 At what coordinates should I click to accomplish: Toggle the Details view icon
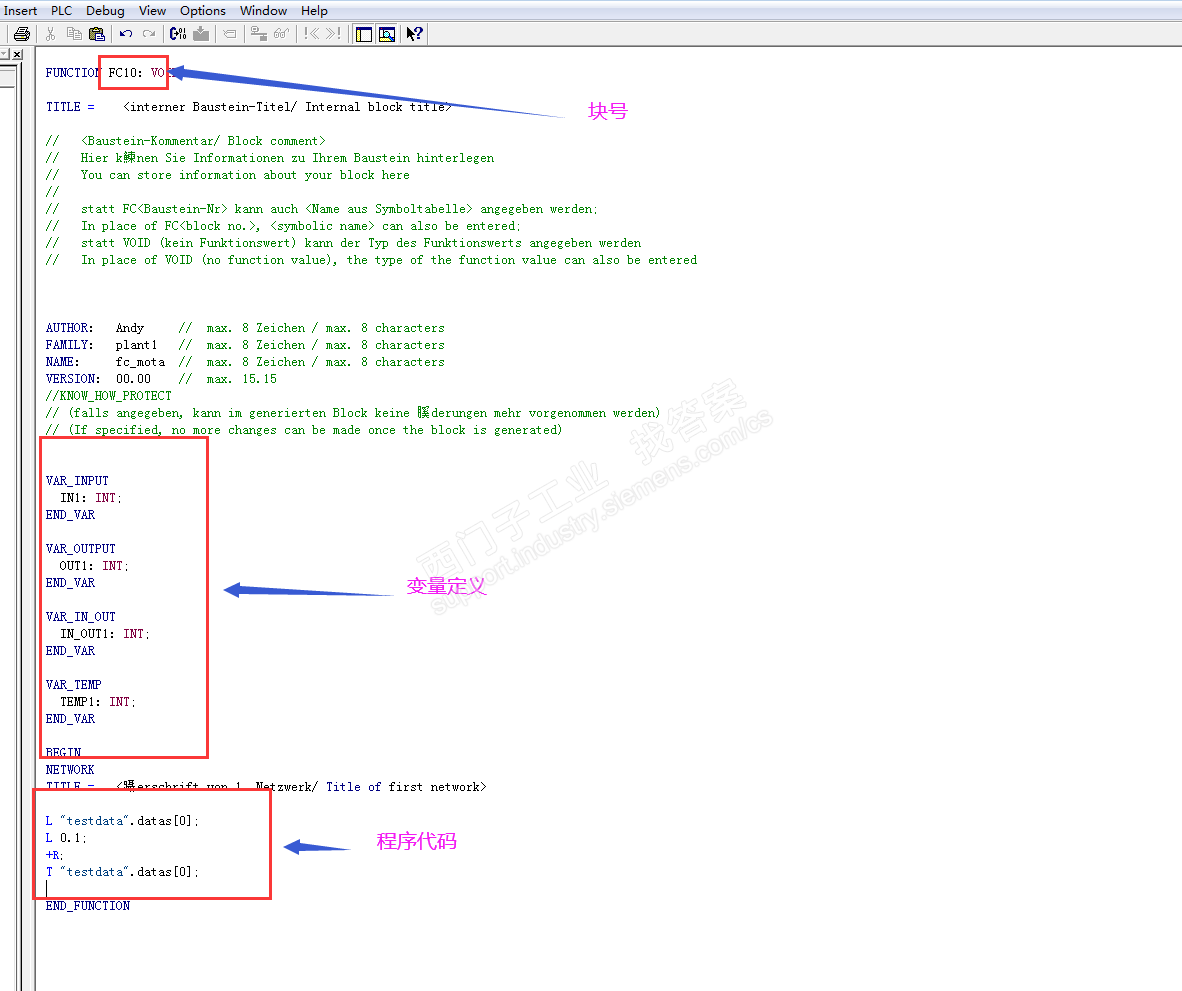pos(387,34)
